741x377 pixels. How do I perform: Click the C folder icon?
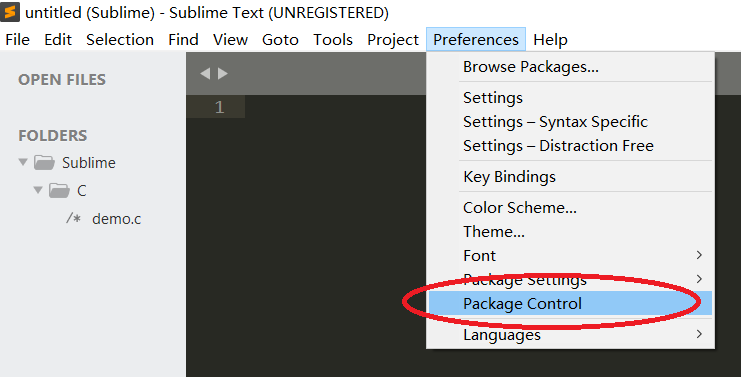pos(60,190)
